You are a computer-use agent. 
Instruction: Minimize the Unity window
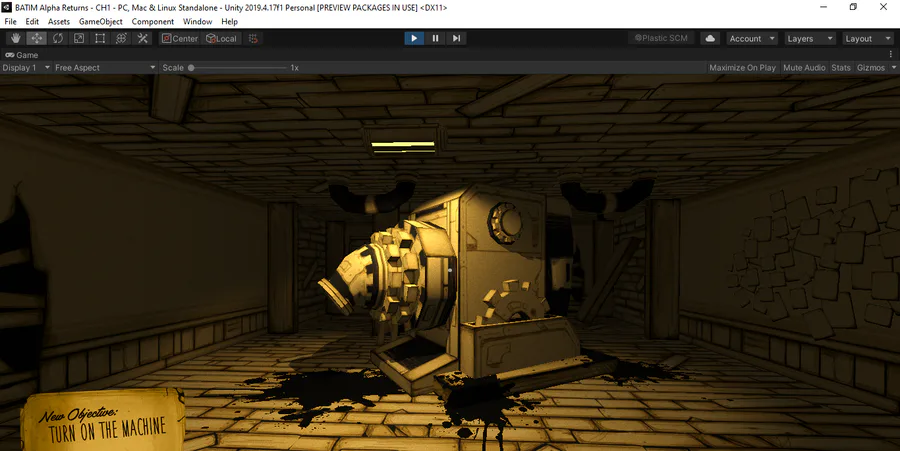coord(824,7)
